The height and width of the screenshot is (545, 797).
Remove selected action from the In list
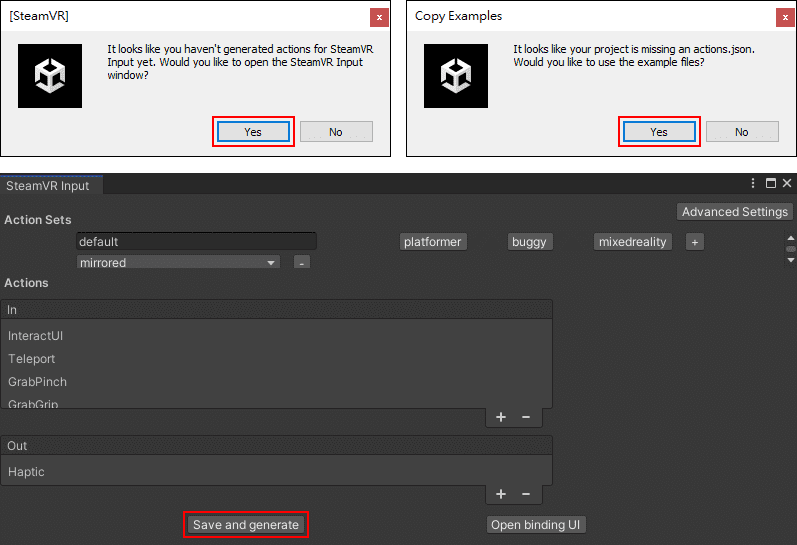pyautogui.click(x=526, y=417)
